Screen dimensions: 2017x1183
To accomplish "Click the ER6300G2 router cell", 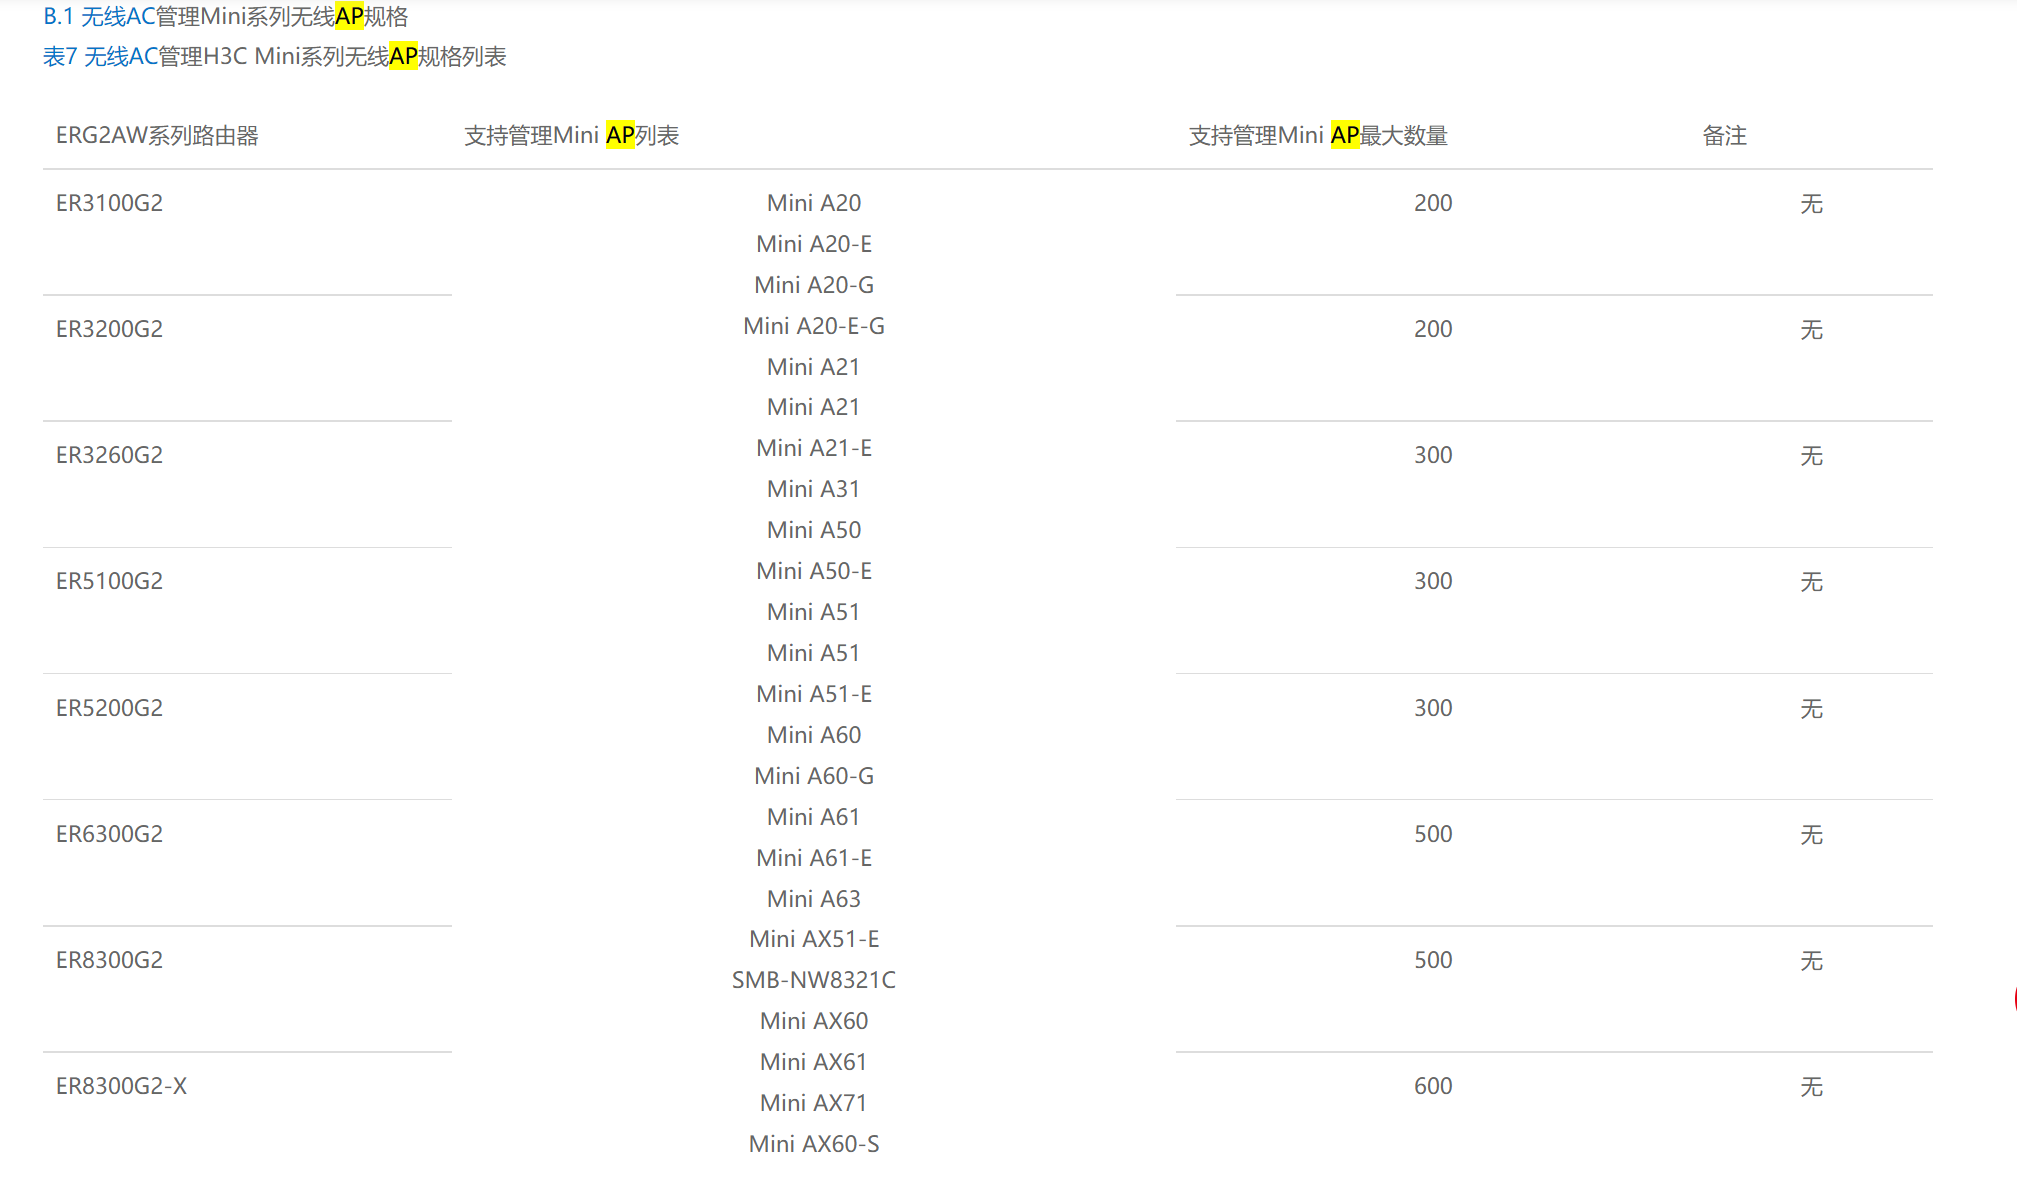I will click(x=109, y=834).
